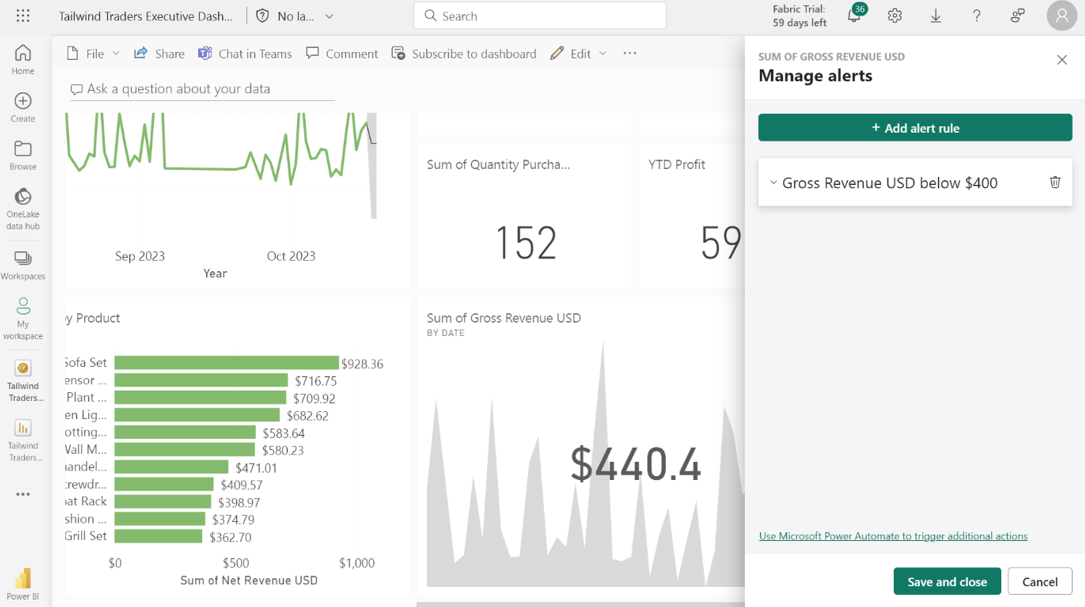Select Subscribe to dashboard
This screenshot has height=607, width=1085.
point(464,54)
